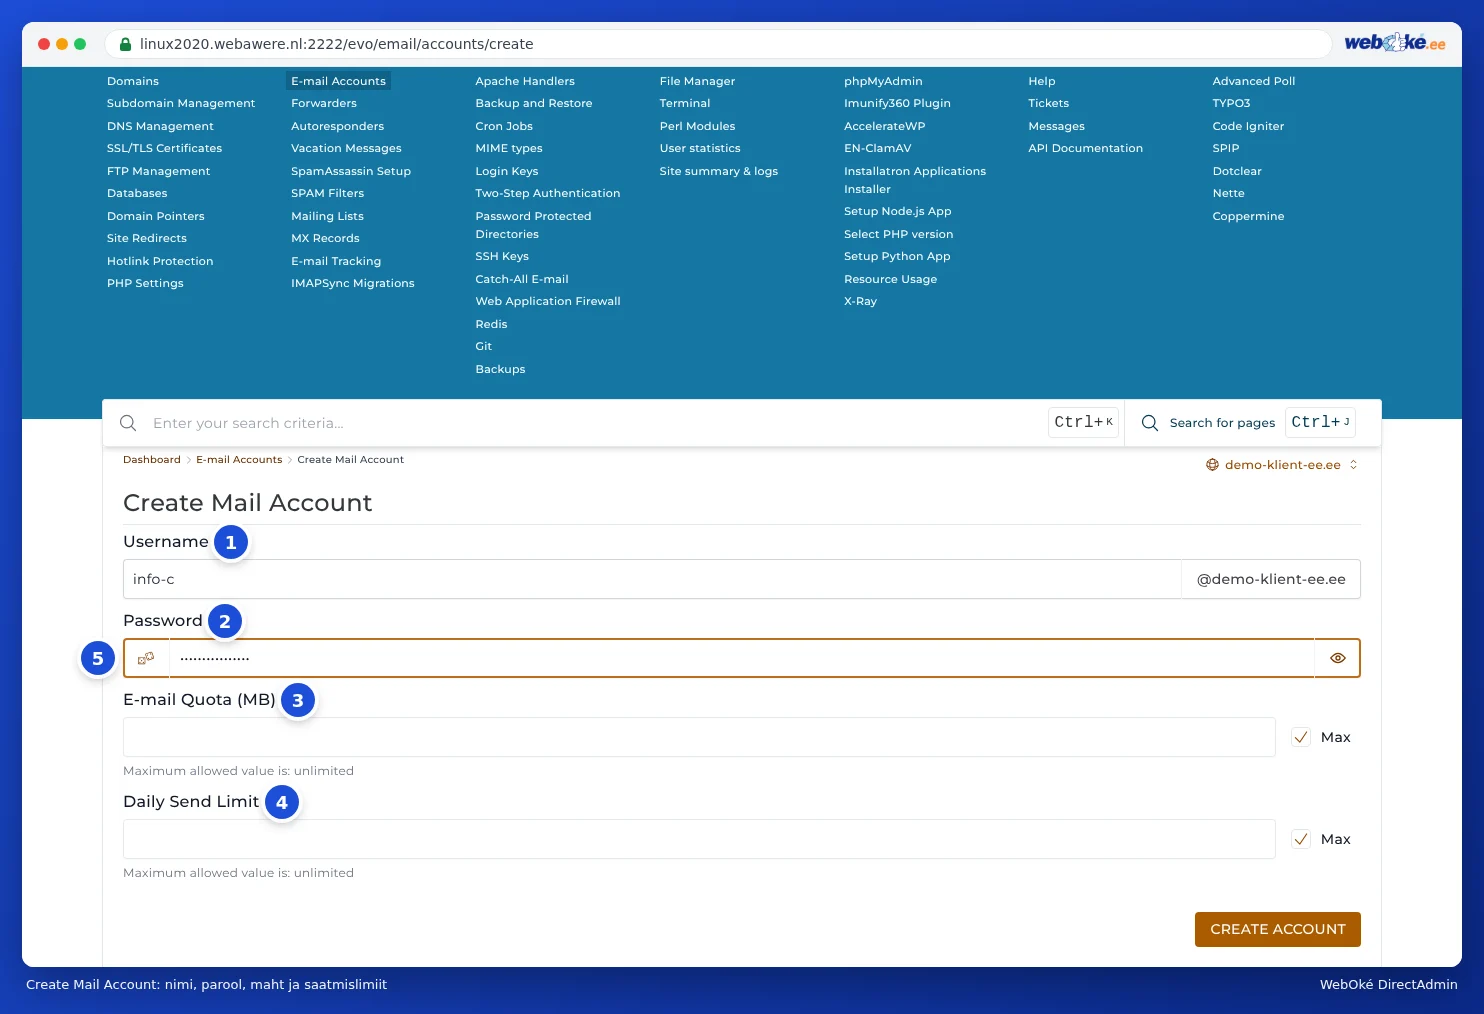This screenshot has height=1014, width=1484.
Task: Open Web Application Firewall link
Action: 548,301
